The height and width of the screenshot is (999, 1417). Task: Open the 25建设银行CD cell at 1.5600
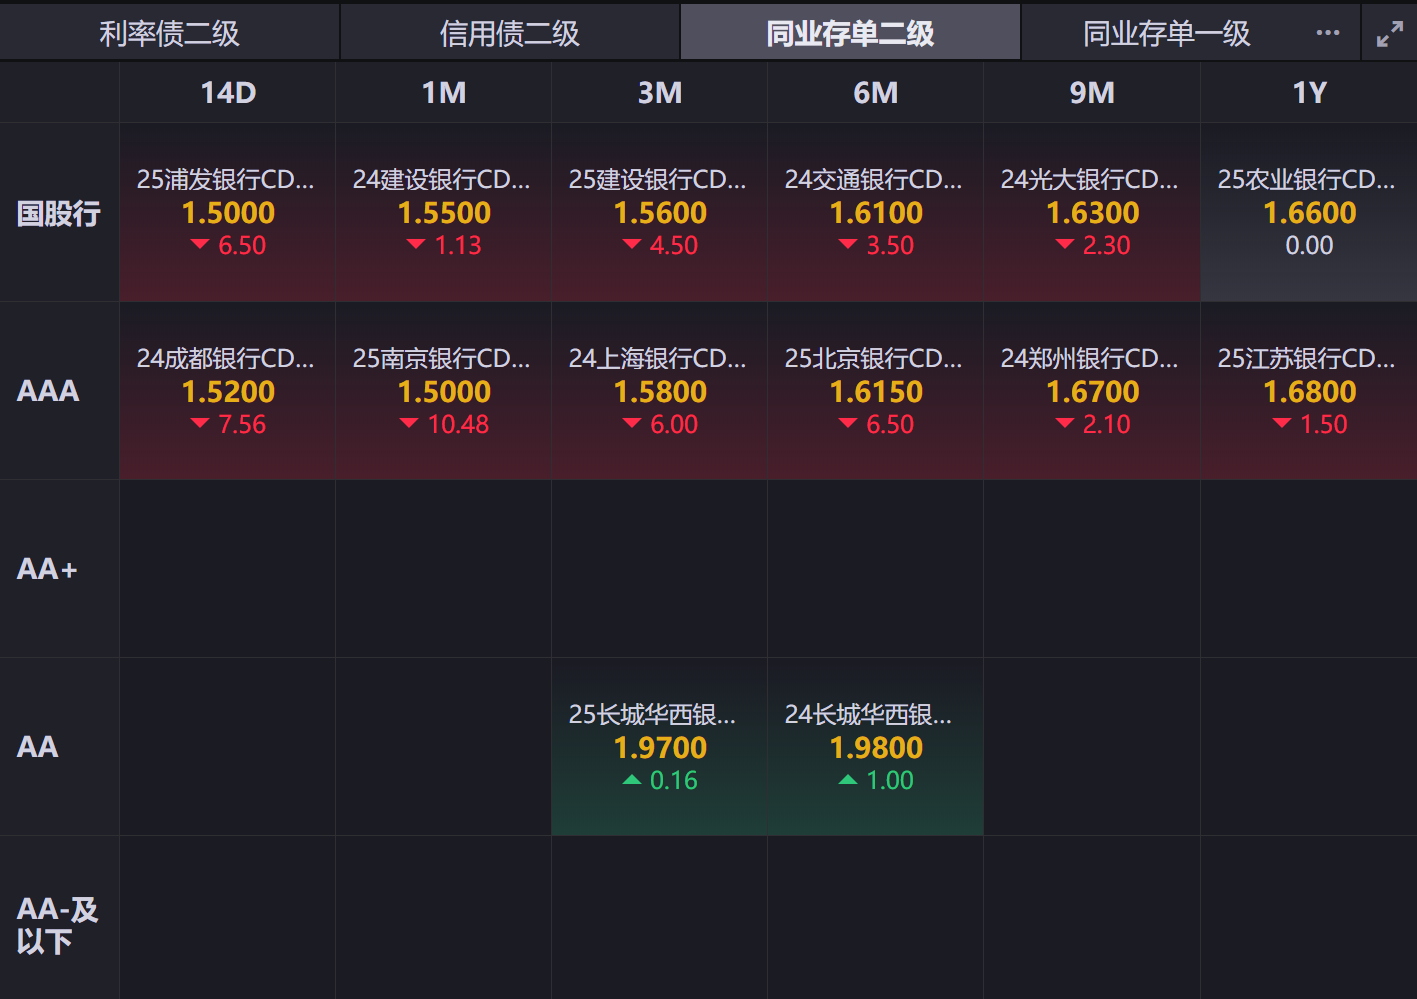[660, 212]
